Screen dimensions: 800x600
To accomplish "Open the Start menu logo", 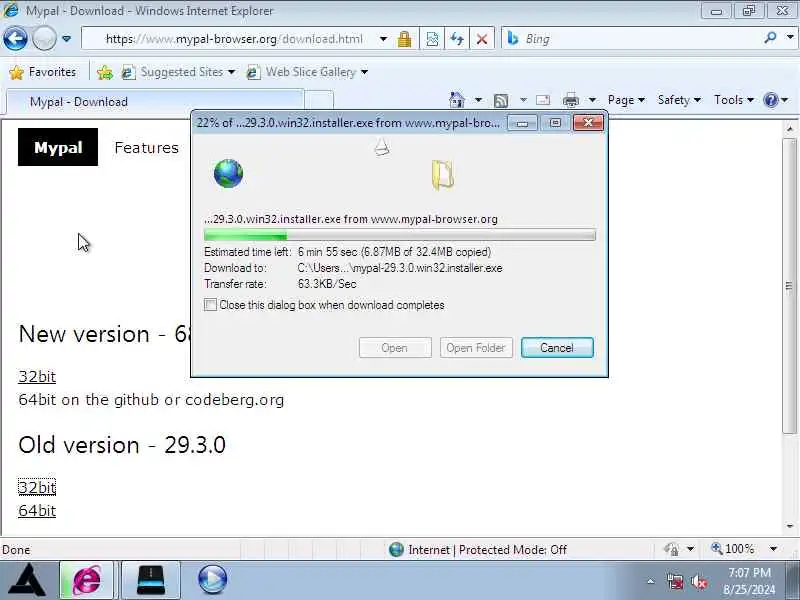I will coord(27,580).
